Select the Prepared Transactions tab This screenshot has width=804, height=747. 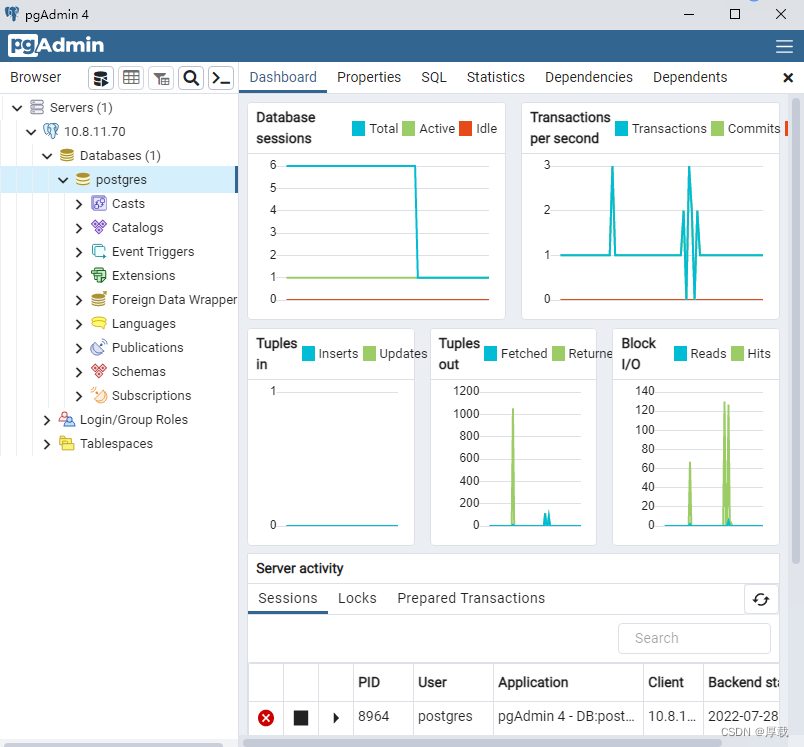(x=471, y=598)
